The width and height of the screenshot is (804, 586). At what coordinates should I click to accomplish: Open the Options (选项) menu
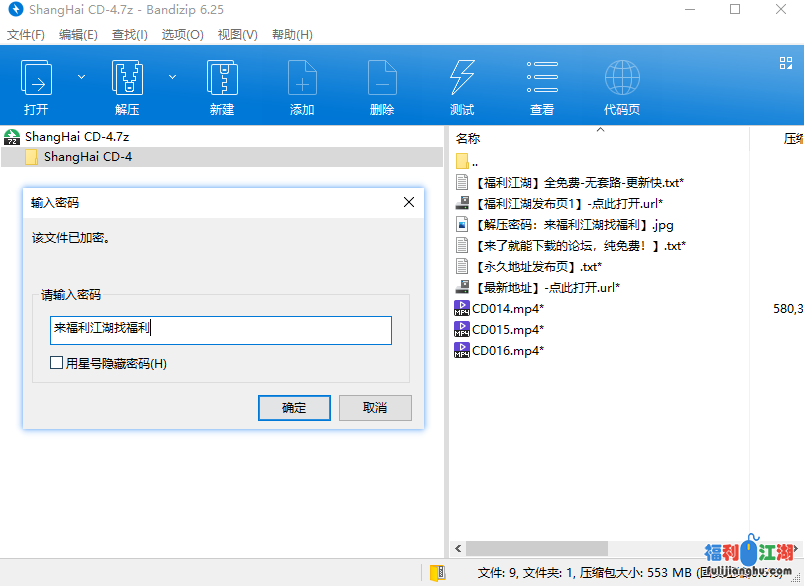coord(182,34)
